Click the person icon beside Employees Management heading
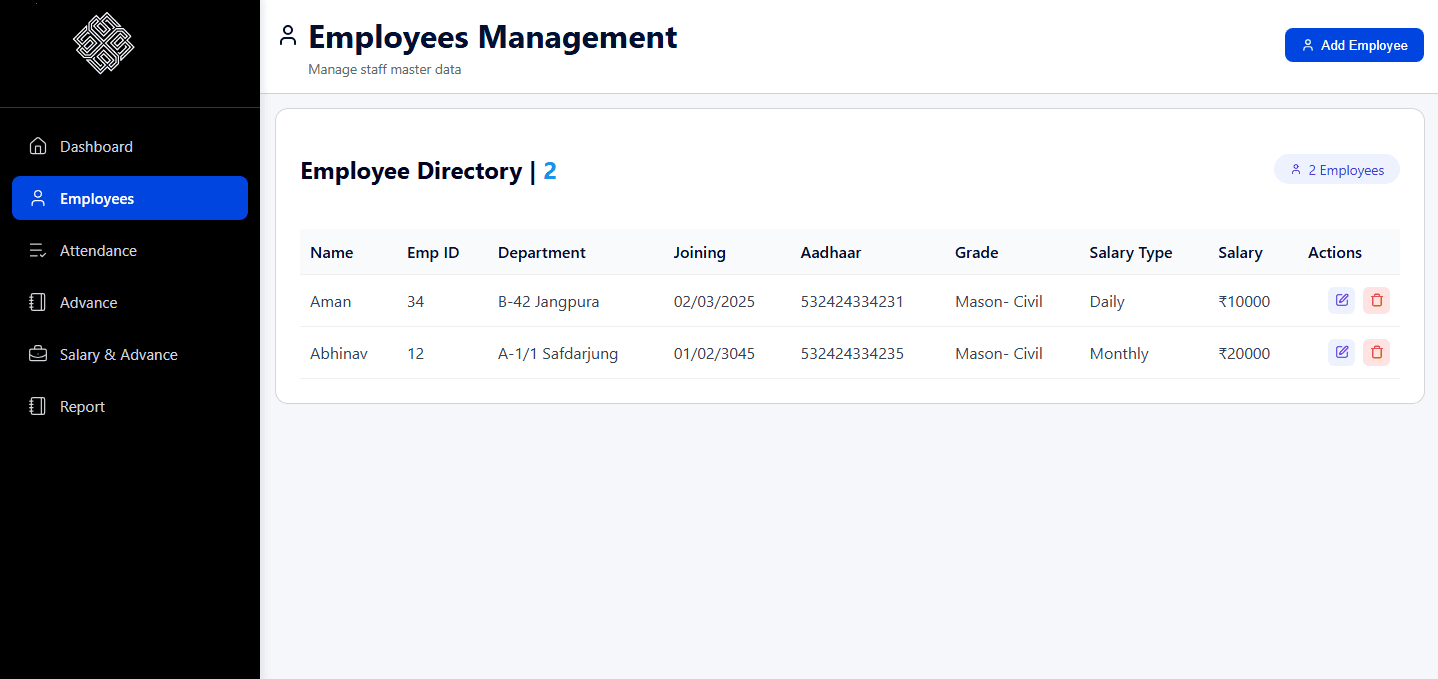1438x679 pixels. [x=288, y=35]
